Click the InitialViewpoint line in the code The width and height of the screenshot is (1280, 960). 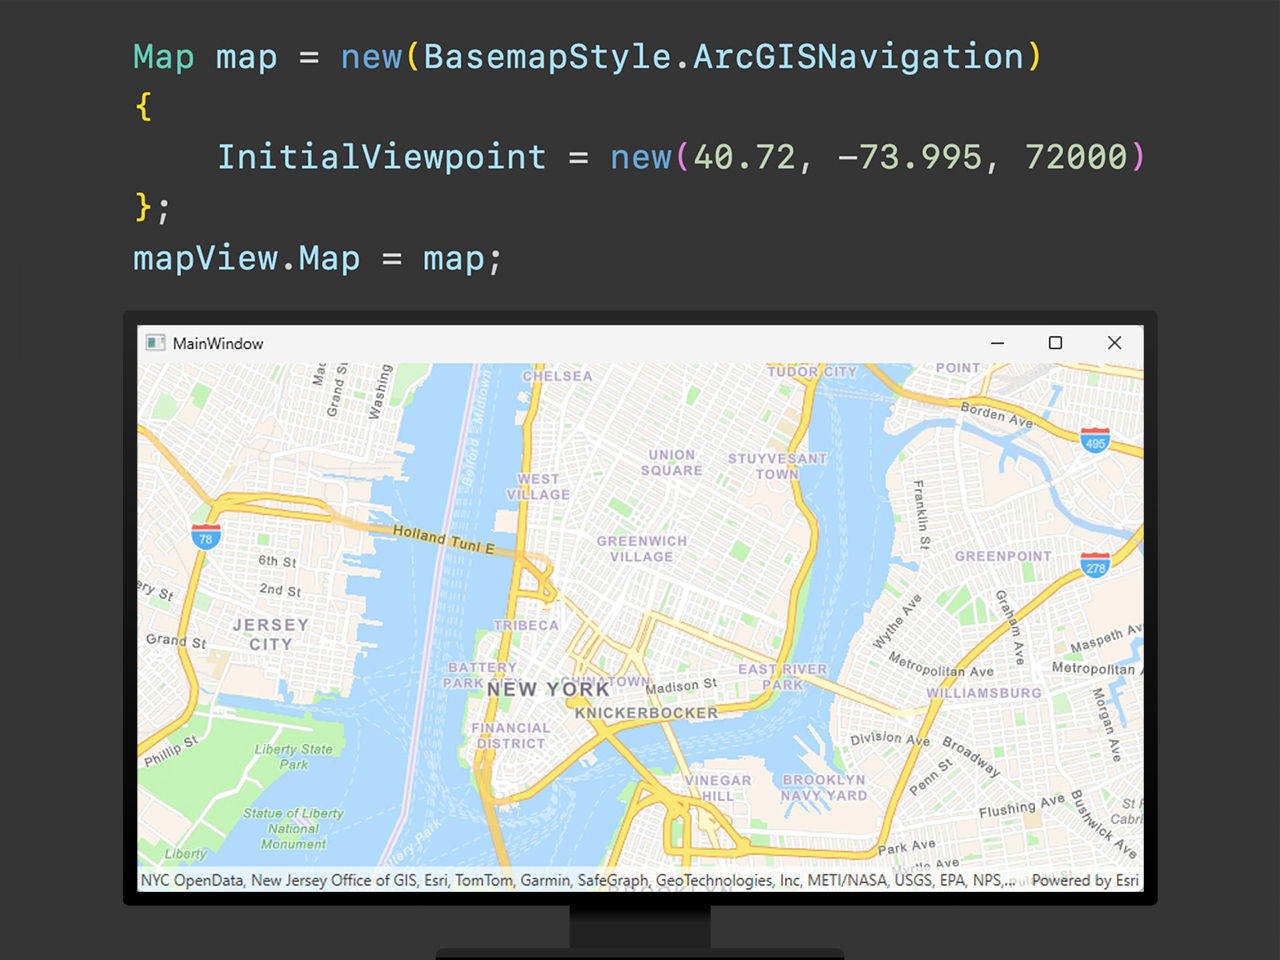point(383,157)
